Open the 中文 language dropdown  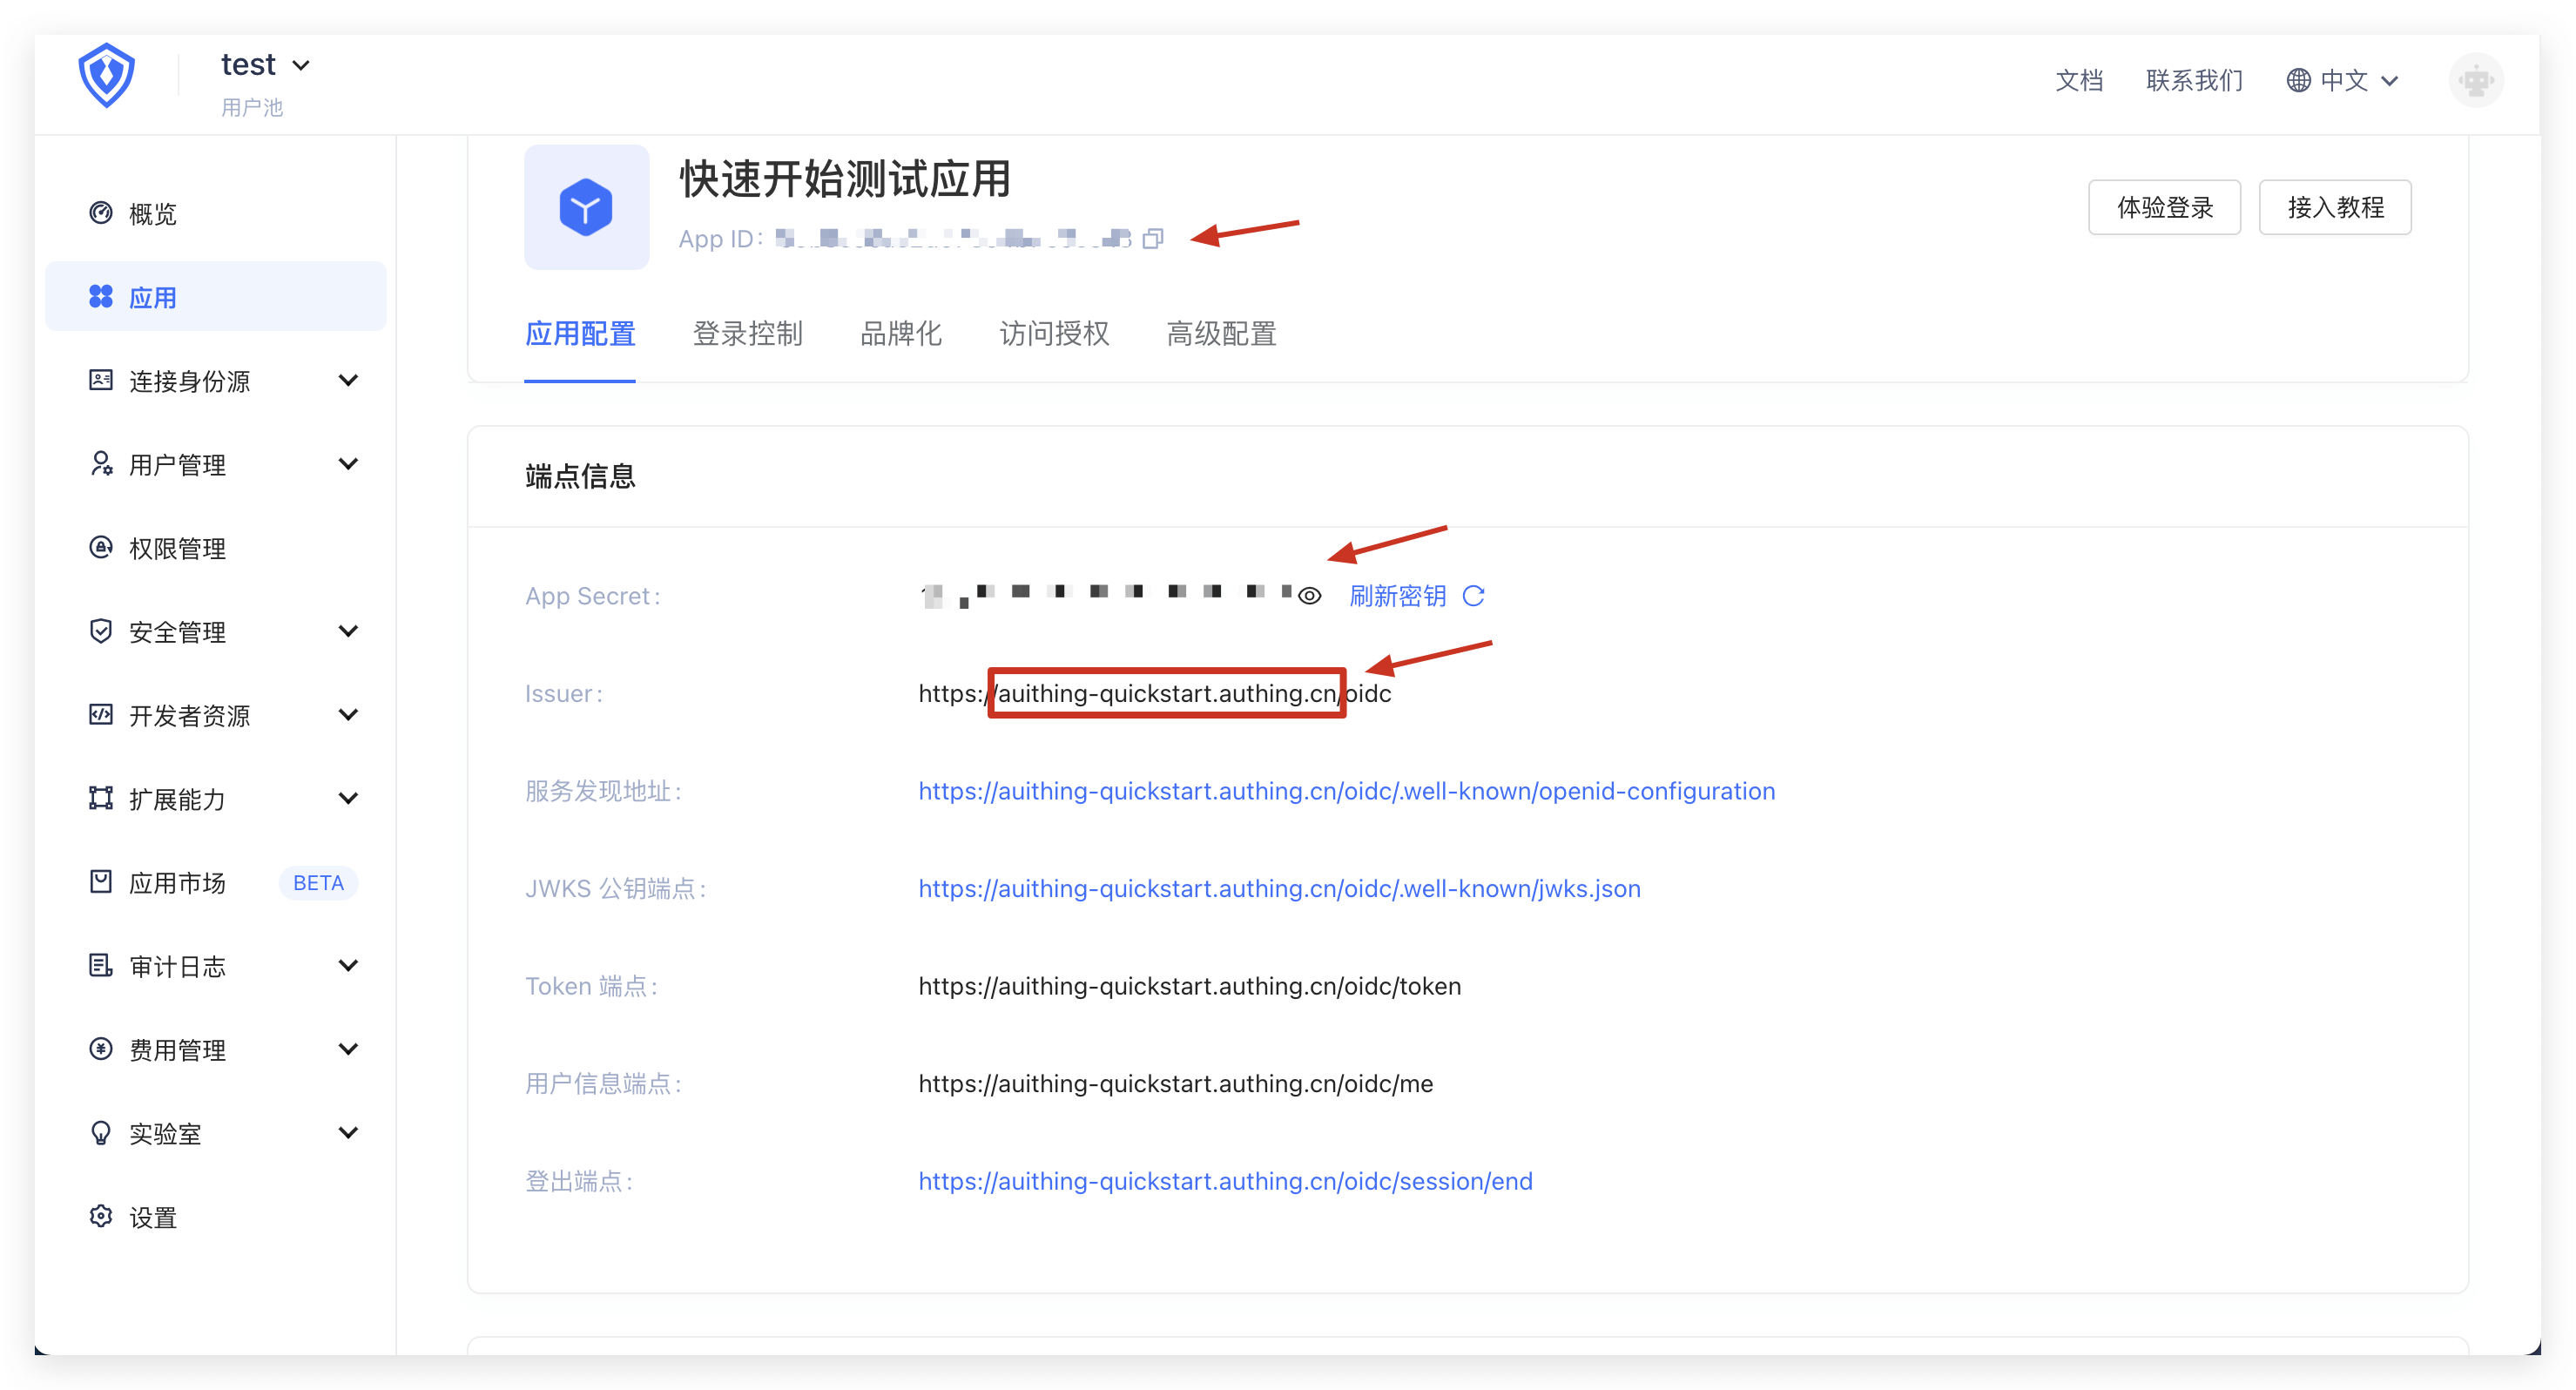[x=2342, y=80]
